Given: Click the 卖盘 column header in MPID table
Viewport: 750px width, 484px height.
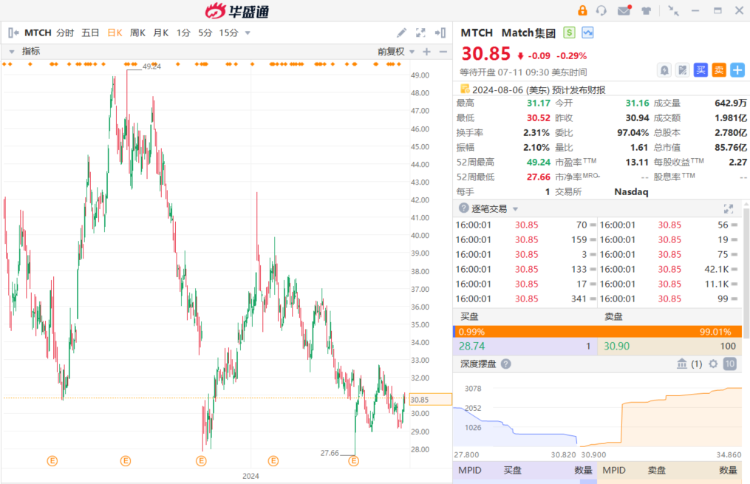Looking at the screenshot, I should (x=657, y=470).
